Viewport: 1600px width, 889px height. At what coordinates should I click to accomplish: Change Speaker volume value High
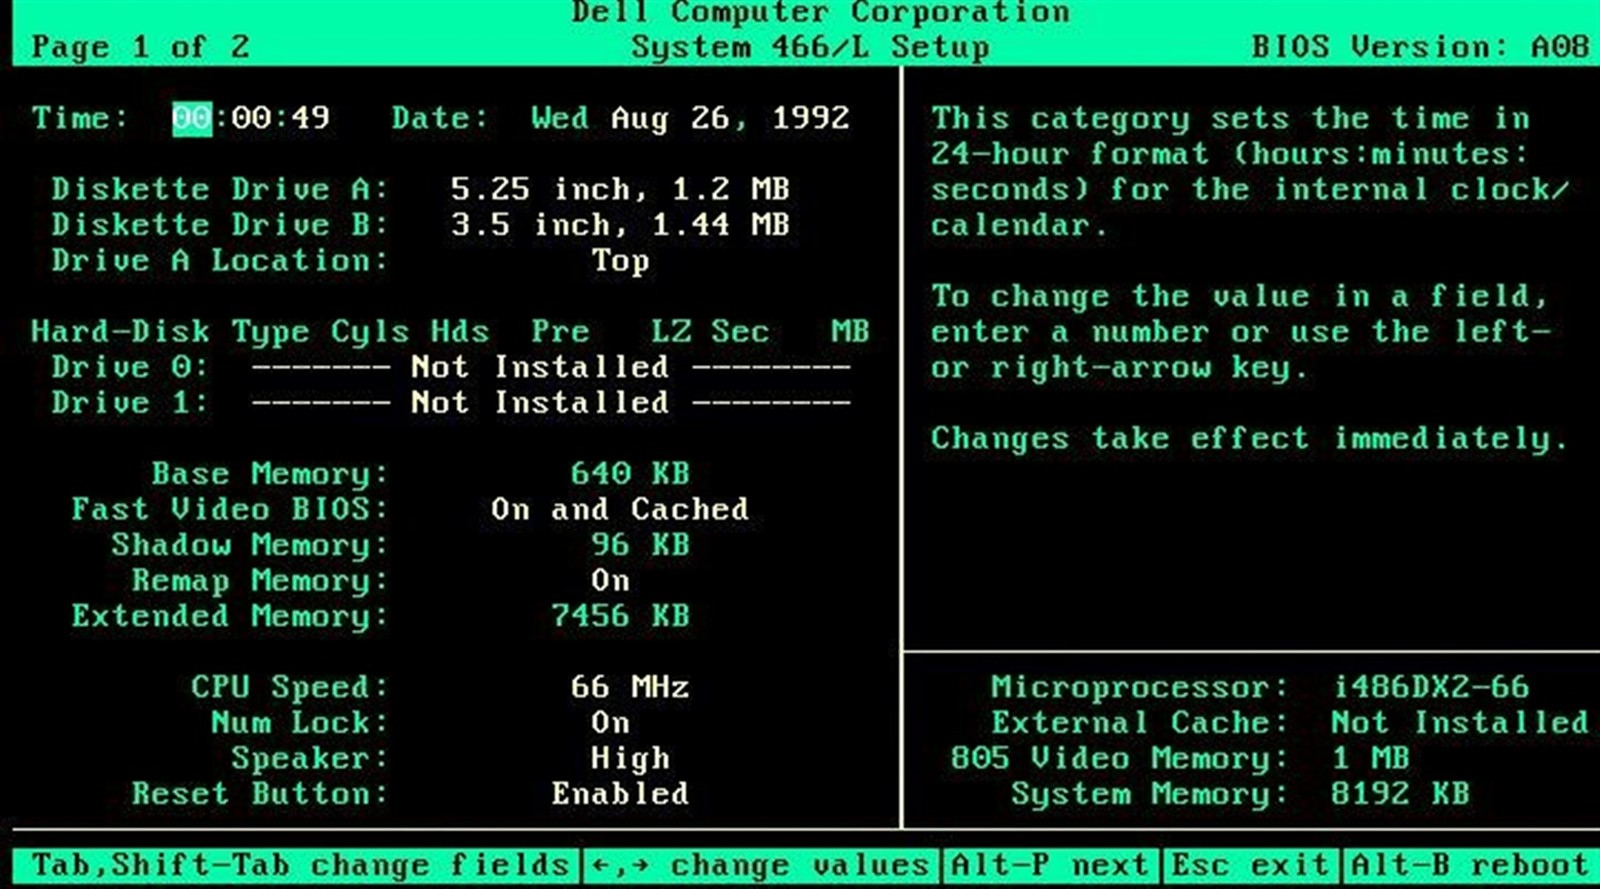[630, 758]
